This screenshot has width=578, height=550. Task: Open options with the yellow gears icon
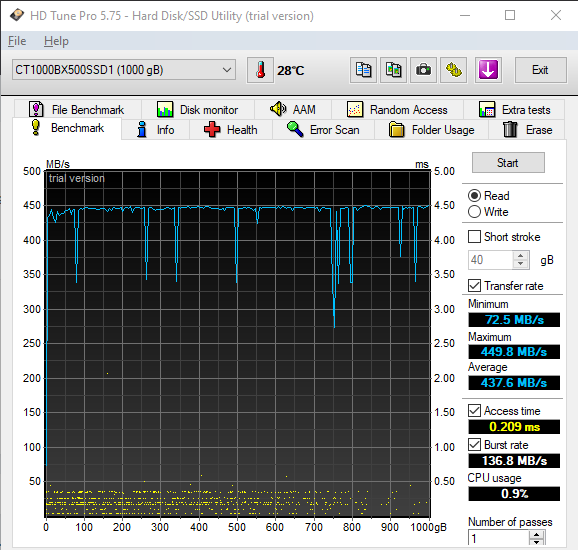454,70
